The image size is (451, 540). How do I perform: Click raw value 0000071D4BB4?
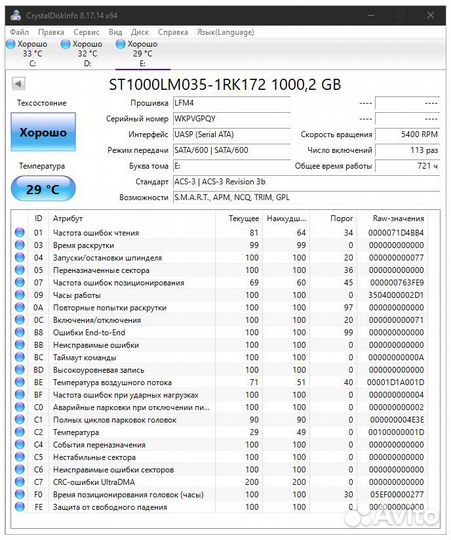coord(396,233)
